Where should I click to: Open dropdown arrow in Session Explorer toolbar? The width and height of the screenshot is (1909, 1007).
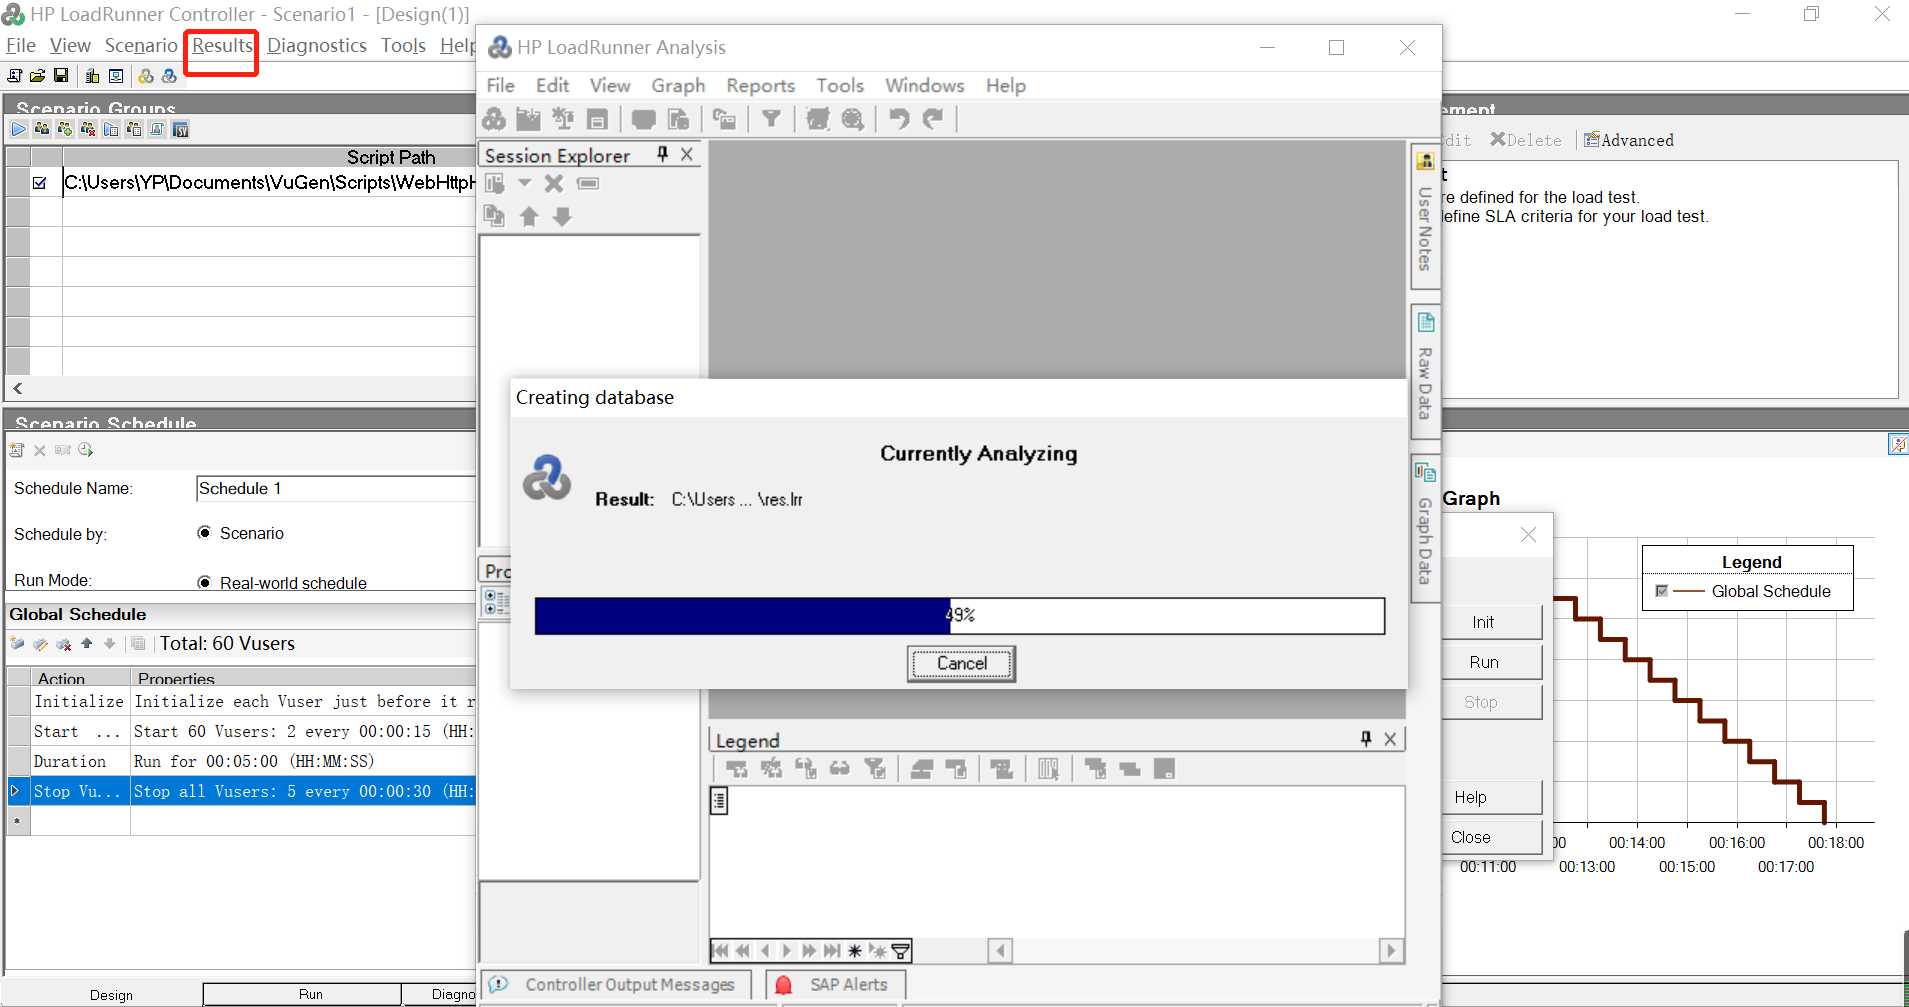pyautogui.click(x=524, y=183)
